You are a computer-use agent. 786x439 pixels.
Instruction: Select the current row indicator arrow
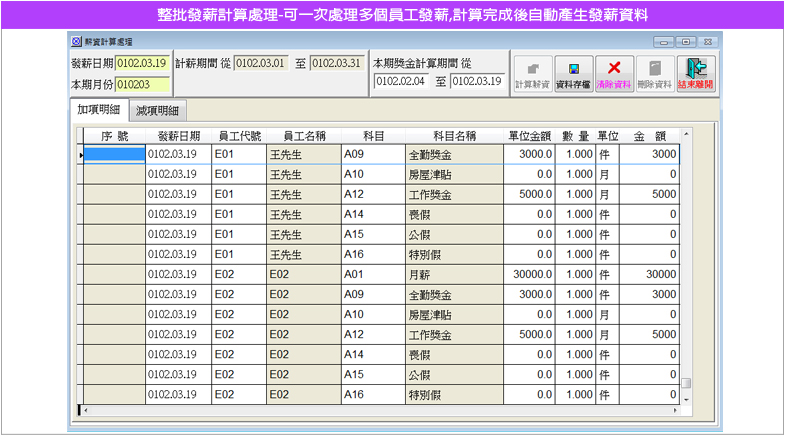tap(81, 155)
